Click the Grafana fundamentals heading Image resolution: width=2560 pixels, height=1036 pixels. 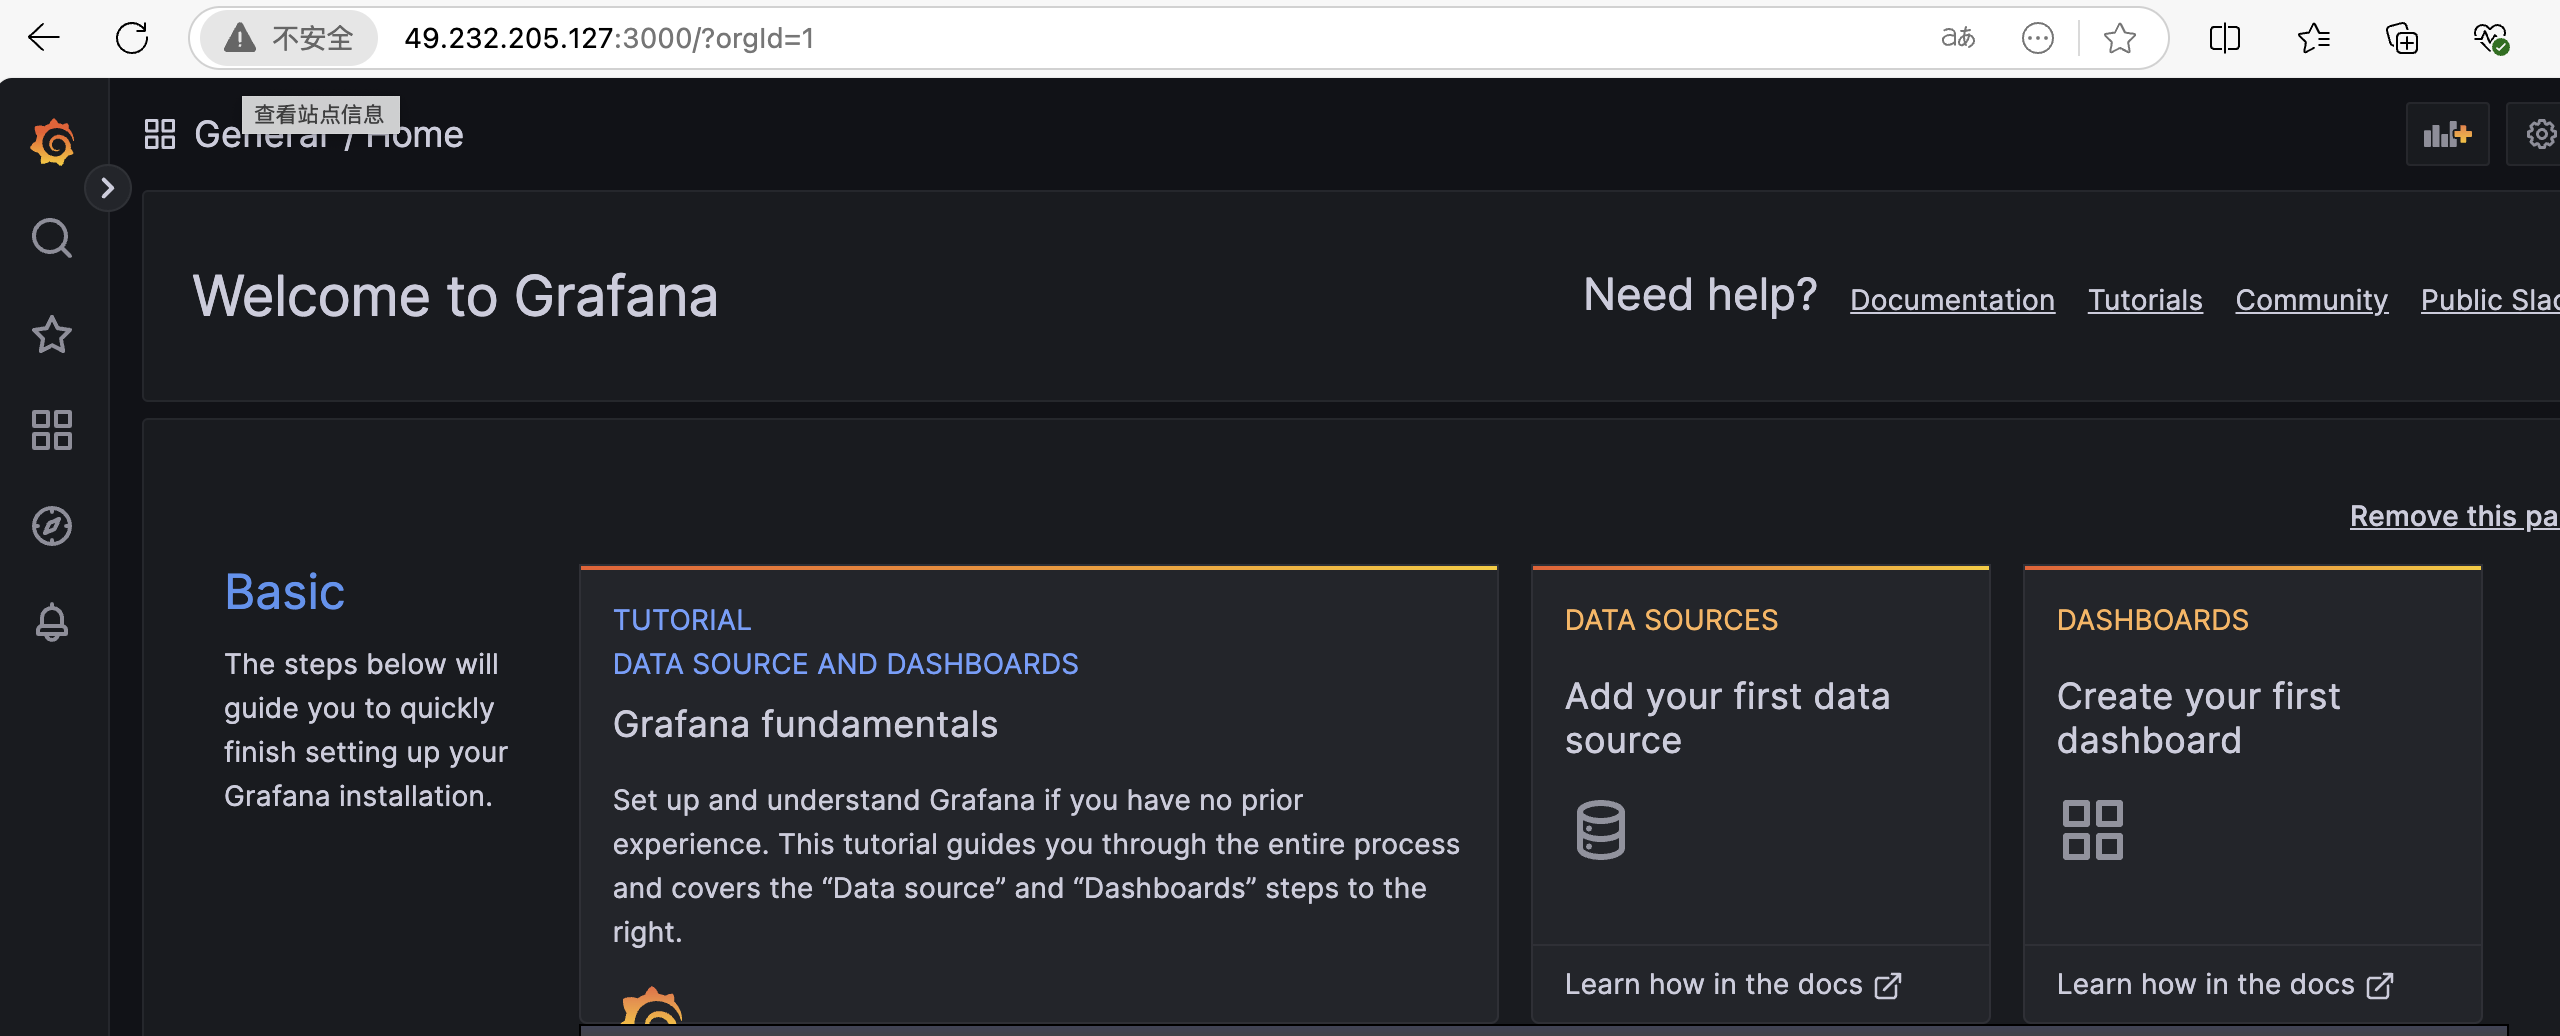[x=805, y=724]
